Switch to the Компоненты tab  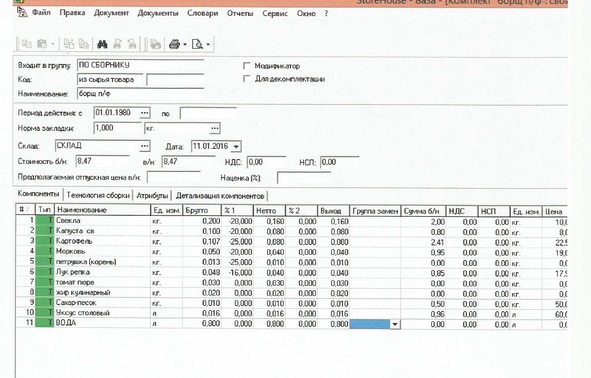(x=38, y=194)
